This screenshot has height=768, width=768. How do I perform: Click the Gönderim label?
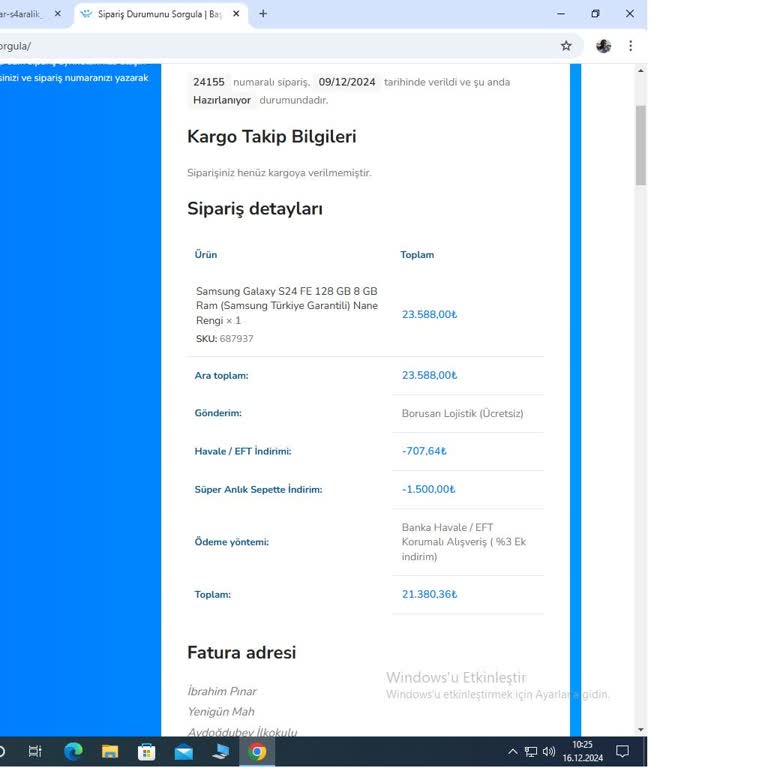point(218,413)
